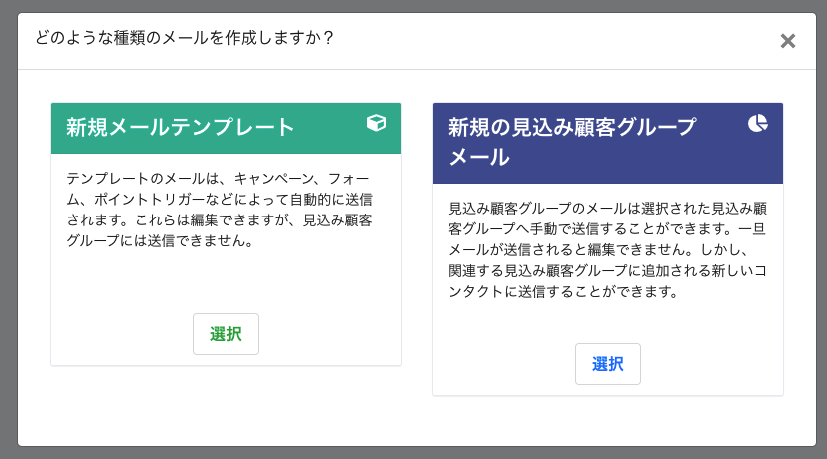
Task: Click the pie chart icon in the segment header
Action: click(758, 123)
